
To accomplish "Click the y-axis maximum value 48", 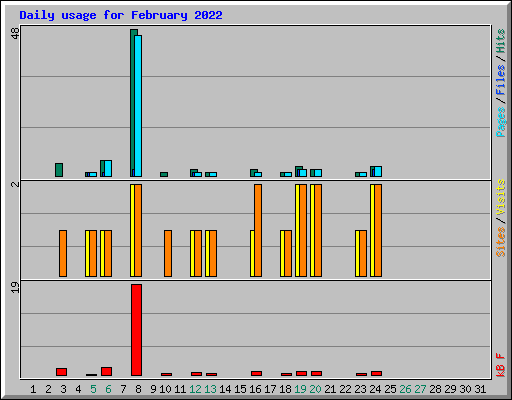I will (x=15, y=33).
